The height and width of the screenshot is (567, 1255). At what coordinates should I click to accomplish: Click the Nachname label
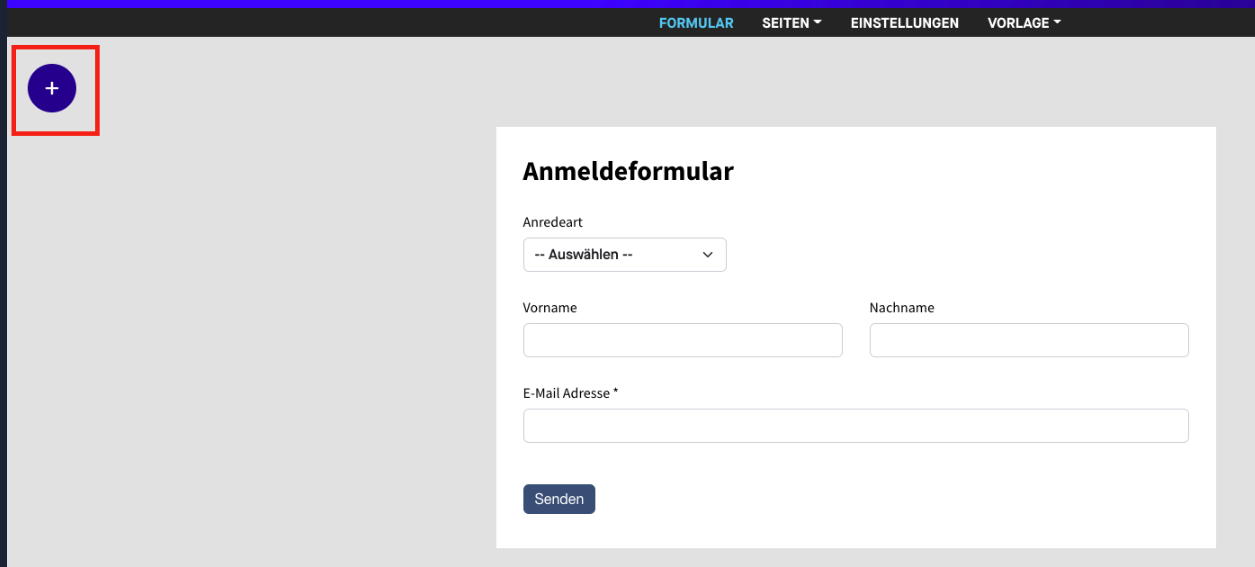(902, 308)
